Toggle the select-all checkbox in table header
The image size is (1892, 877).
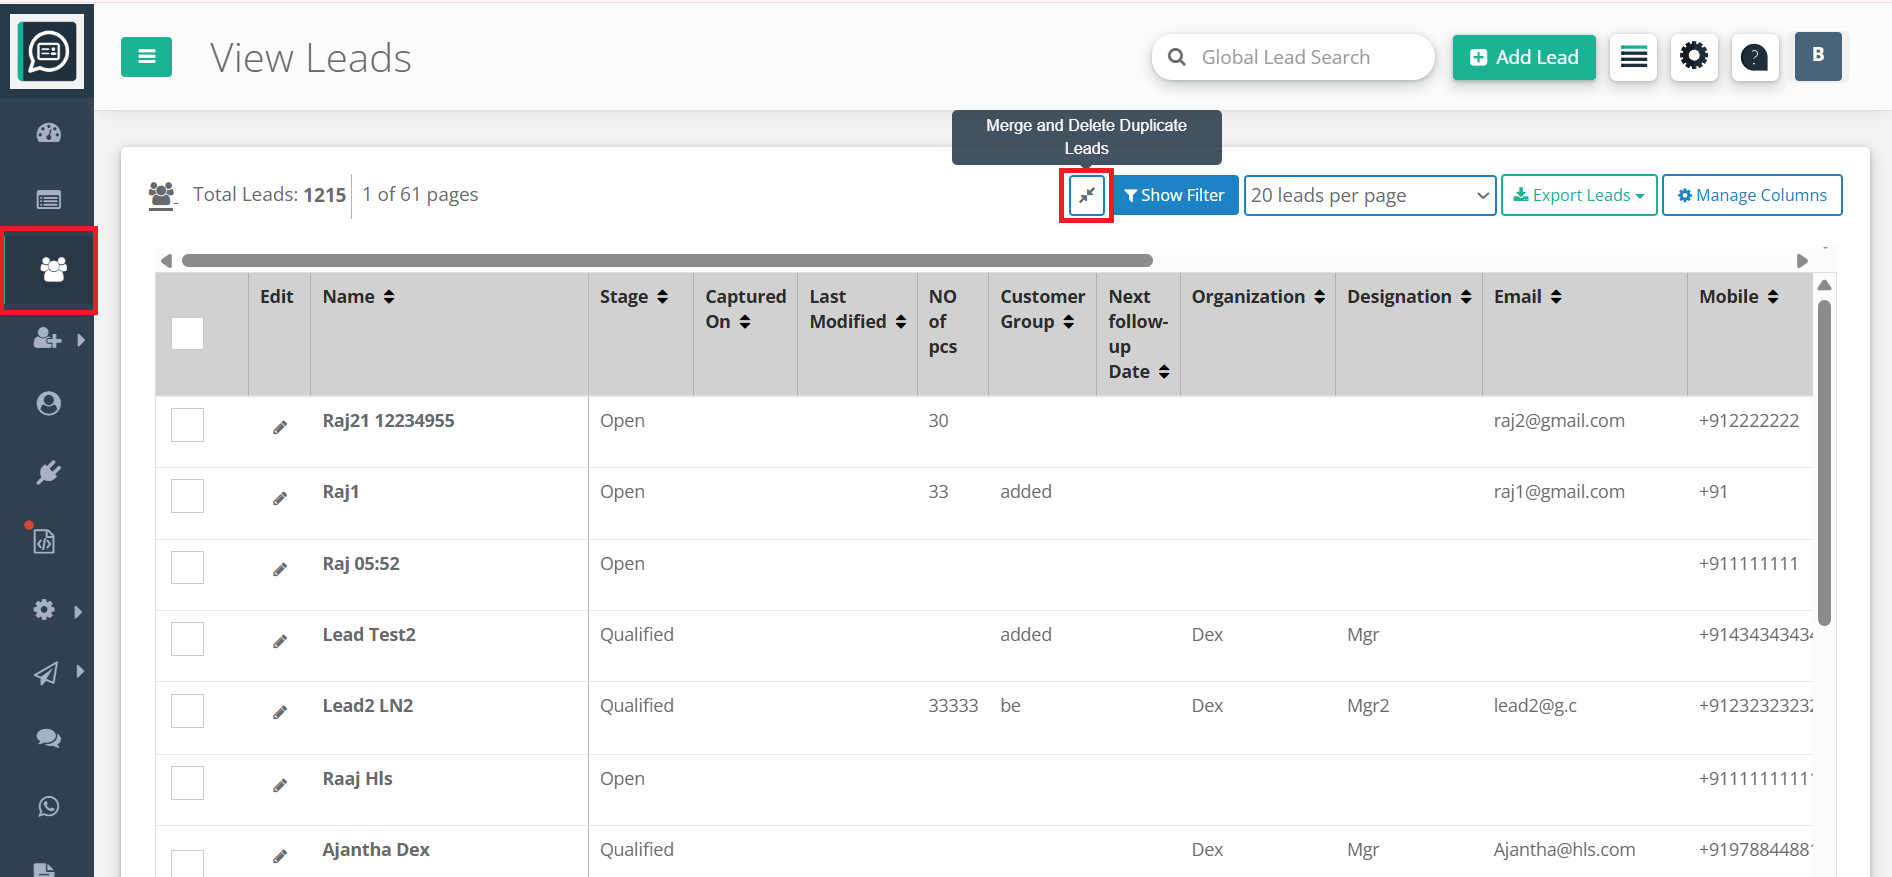coord(187,333)
